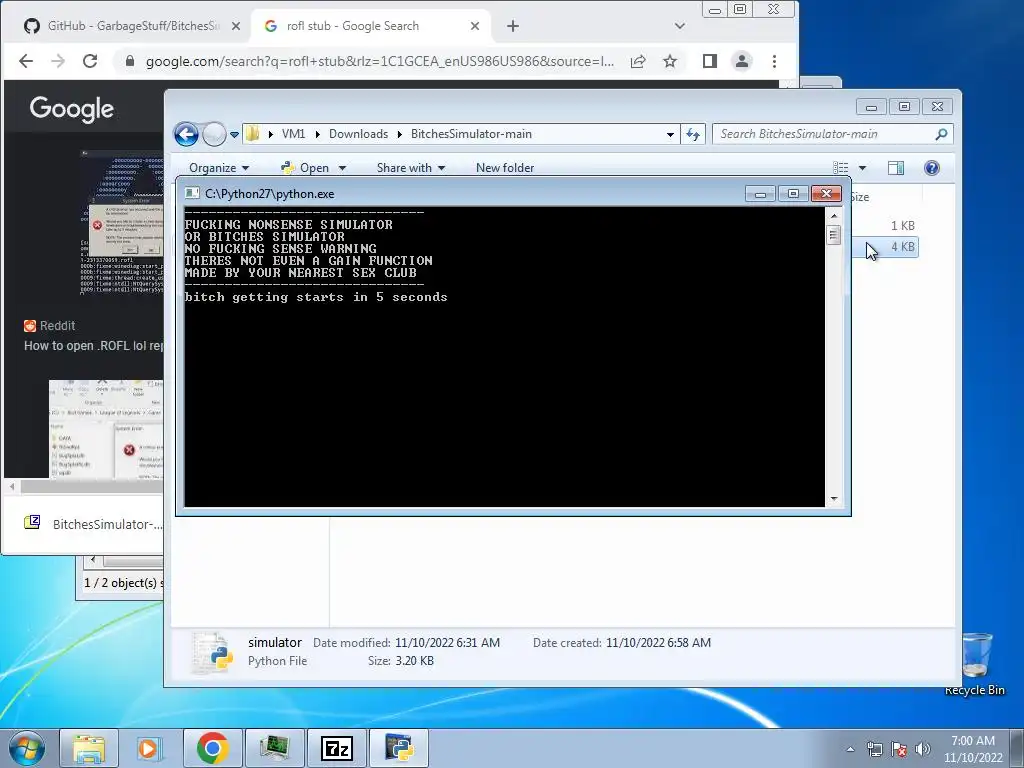This screenshot has width=1024, height=768.
Task: Expand the Open button dropdown arrow
Action: [x=342, y=168]
